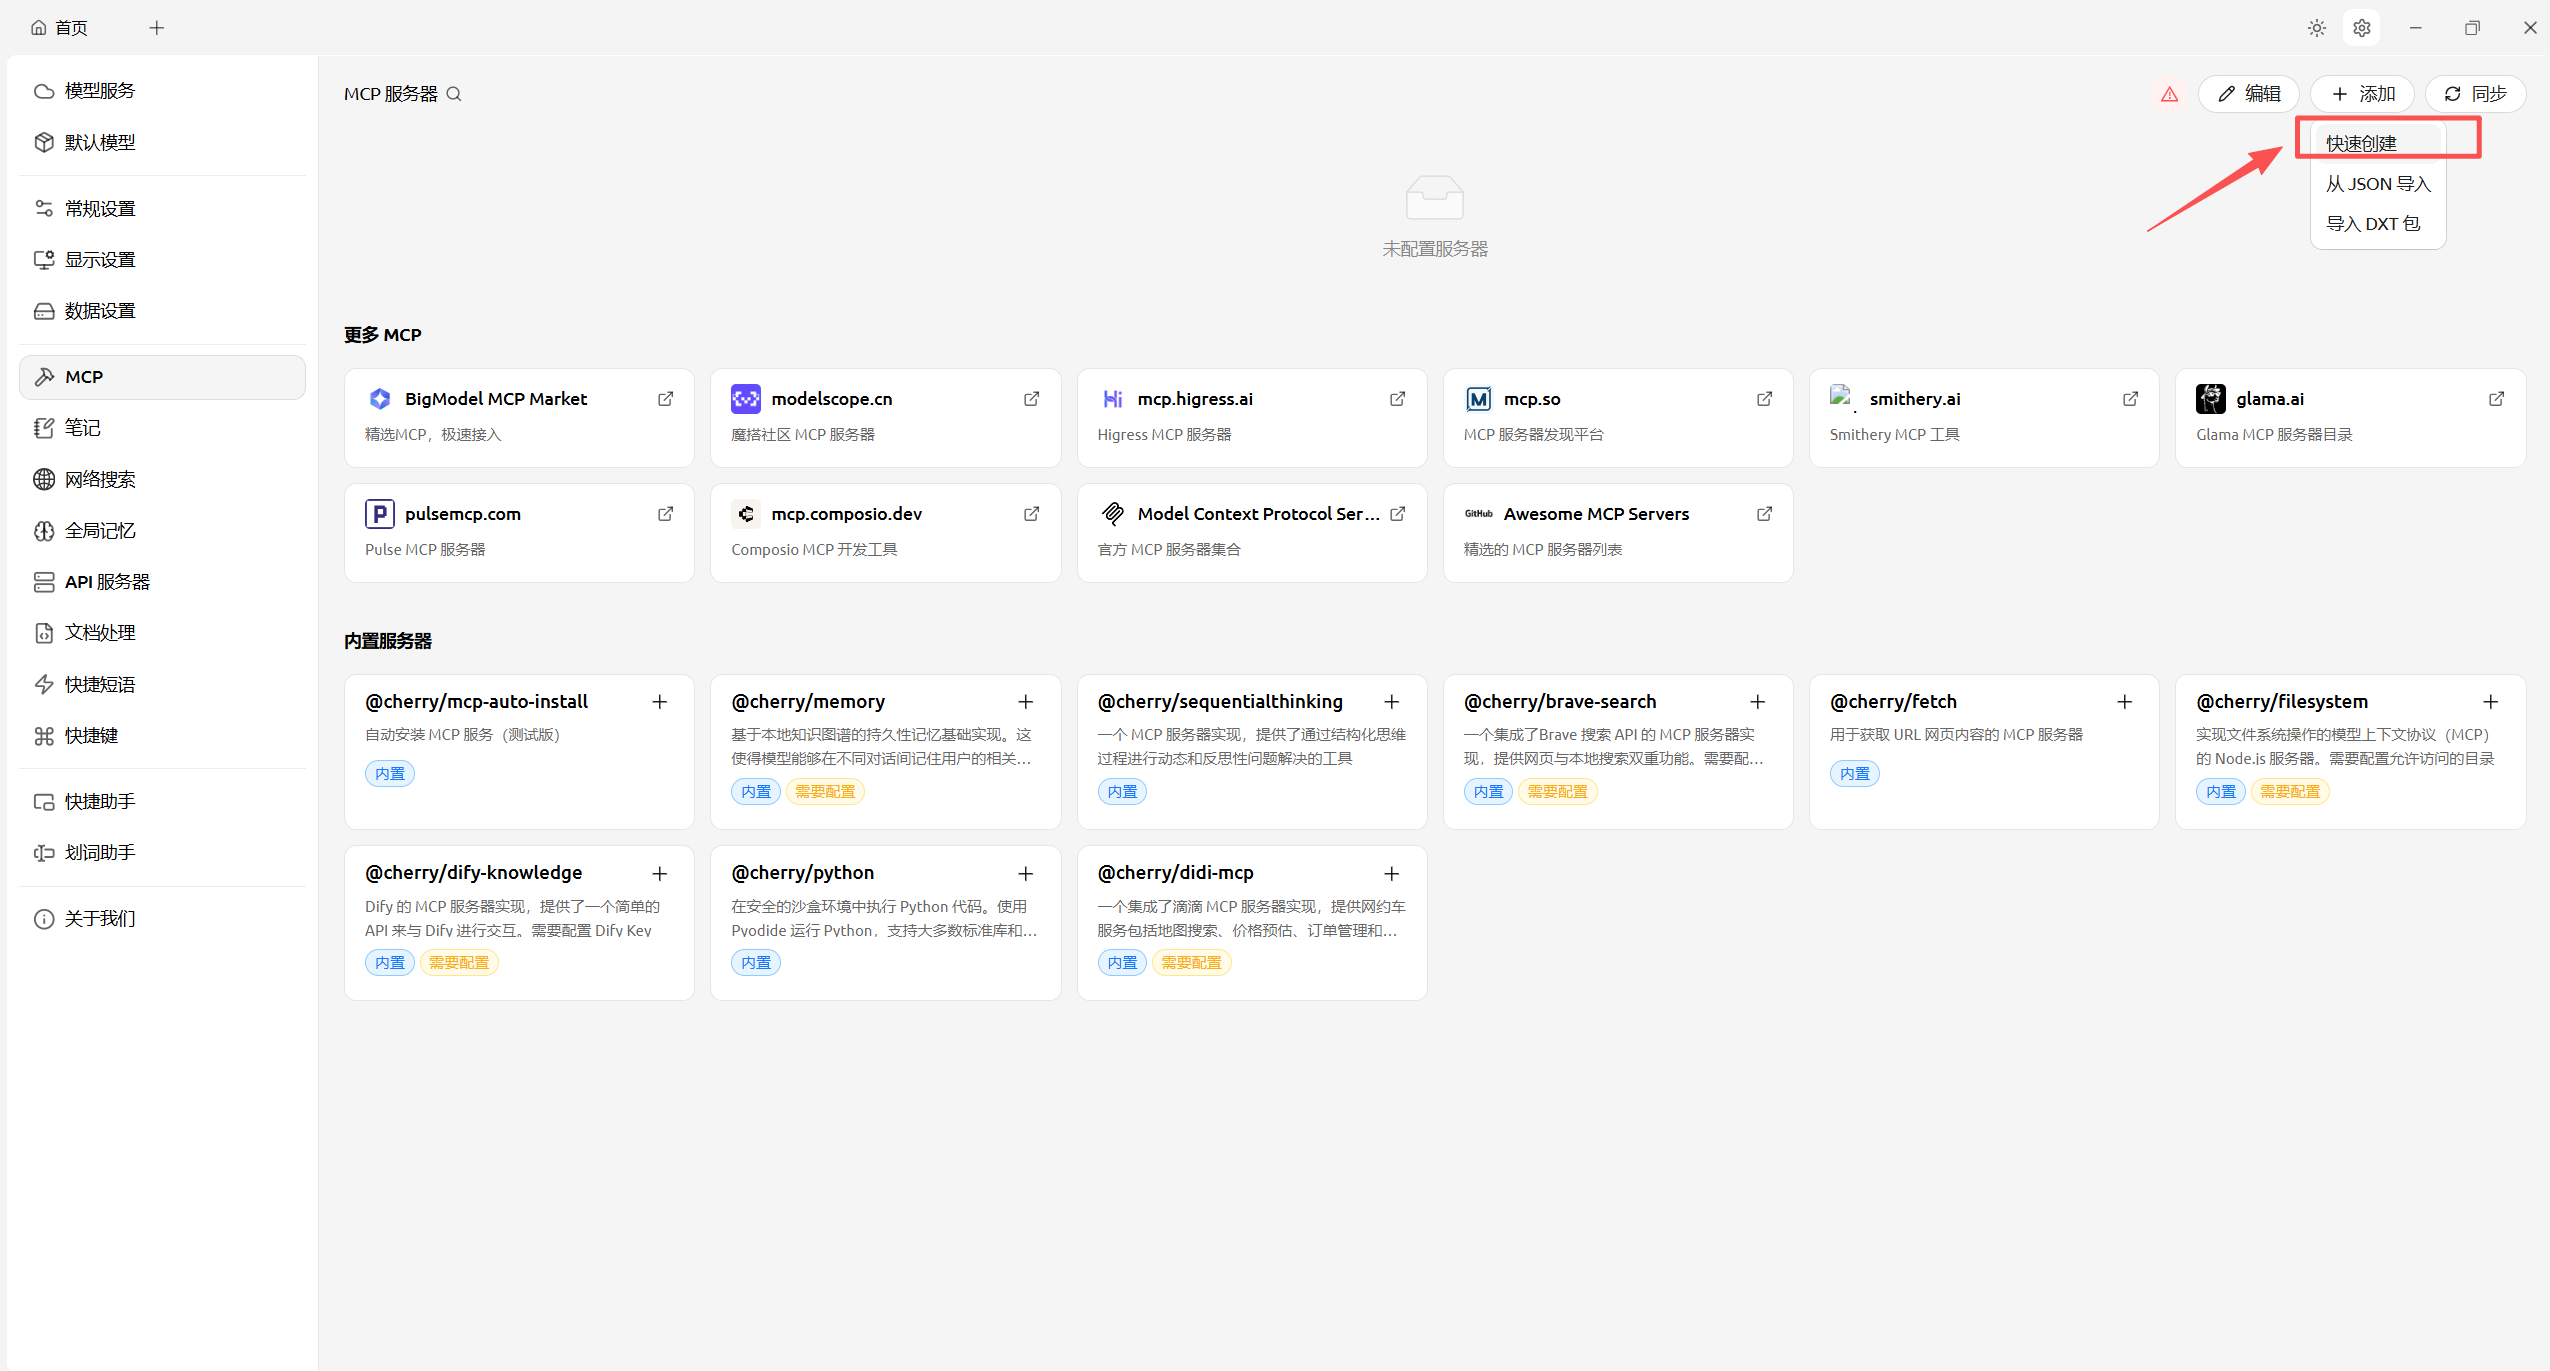The width and height of the screenshot is (2550, 1371).
Task: Switch to the 首页 home tab
Action: tap(60, 28)
